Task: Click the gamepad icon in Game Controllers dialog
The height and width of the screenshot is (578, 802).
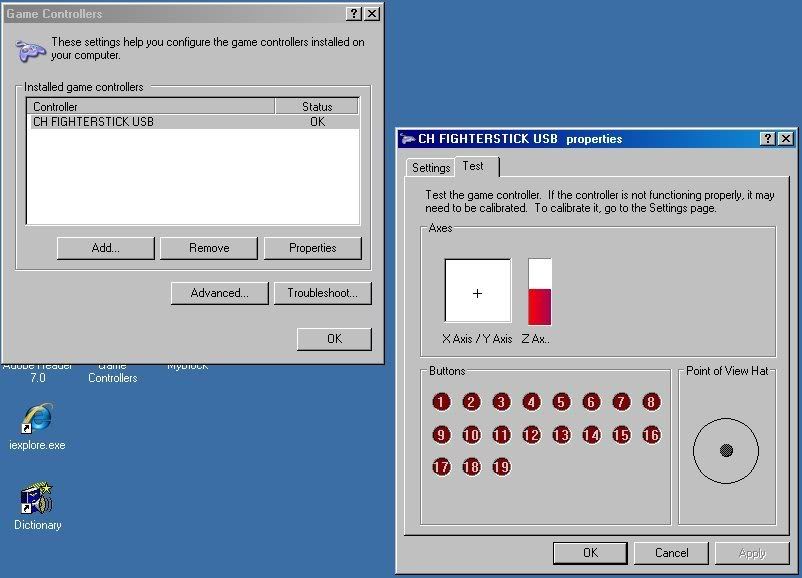Action: 30,50
